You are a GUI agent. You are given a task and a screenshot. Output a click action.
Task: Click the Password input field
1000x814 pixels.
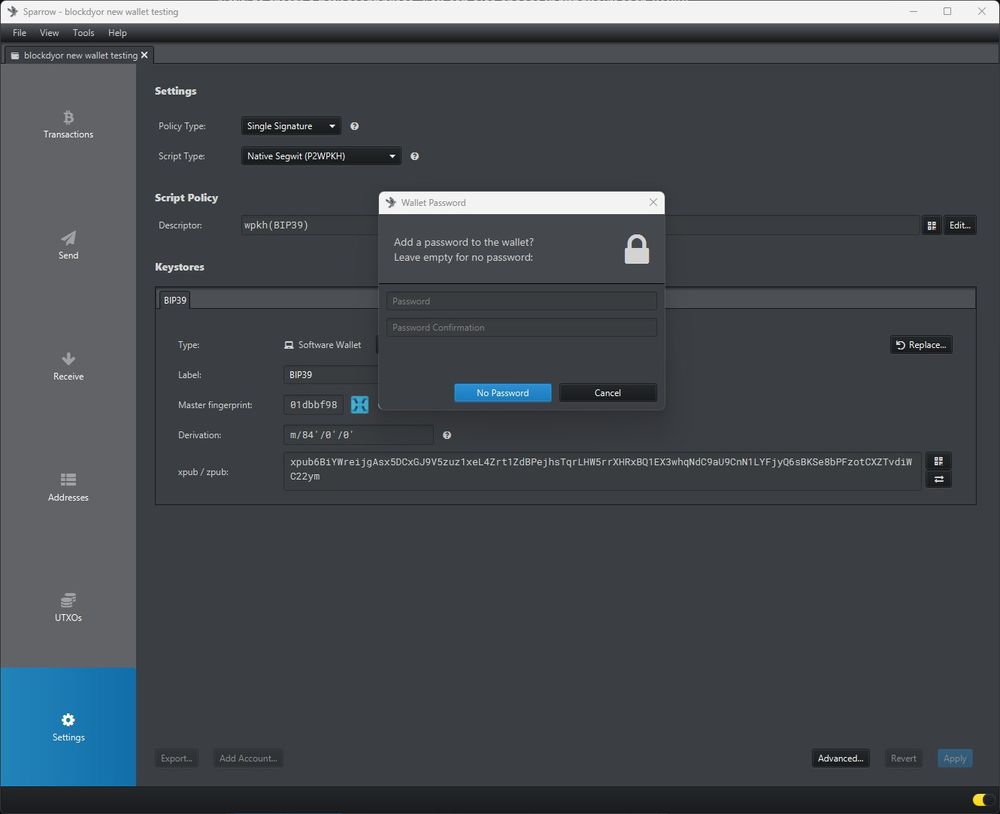pyautogui.click(x=521, y=301)
